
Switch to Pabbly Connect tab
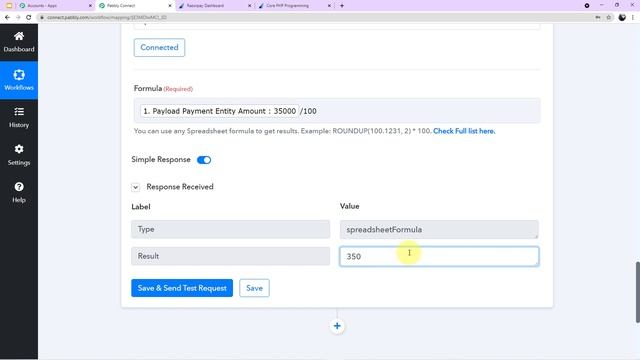[135, 6]
